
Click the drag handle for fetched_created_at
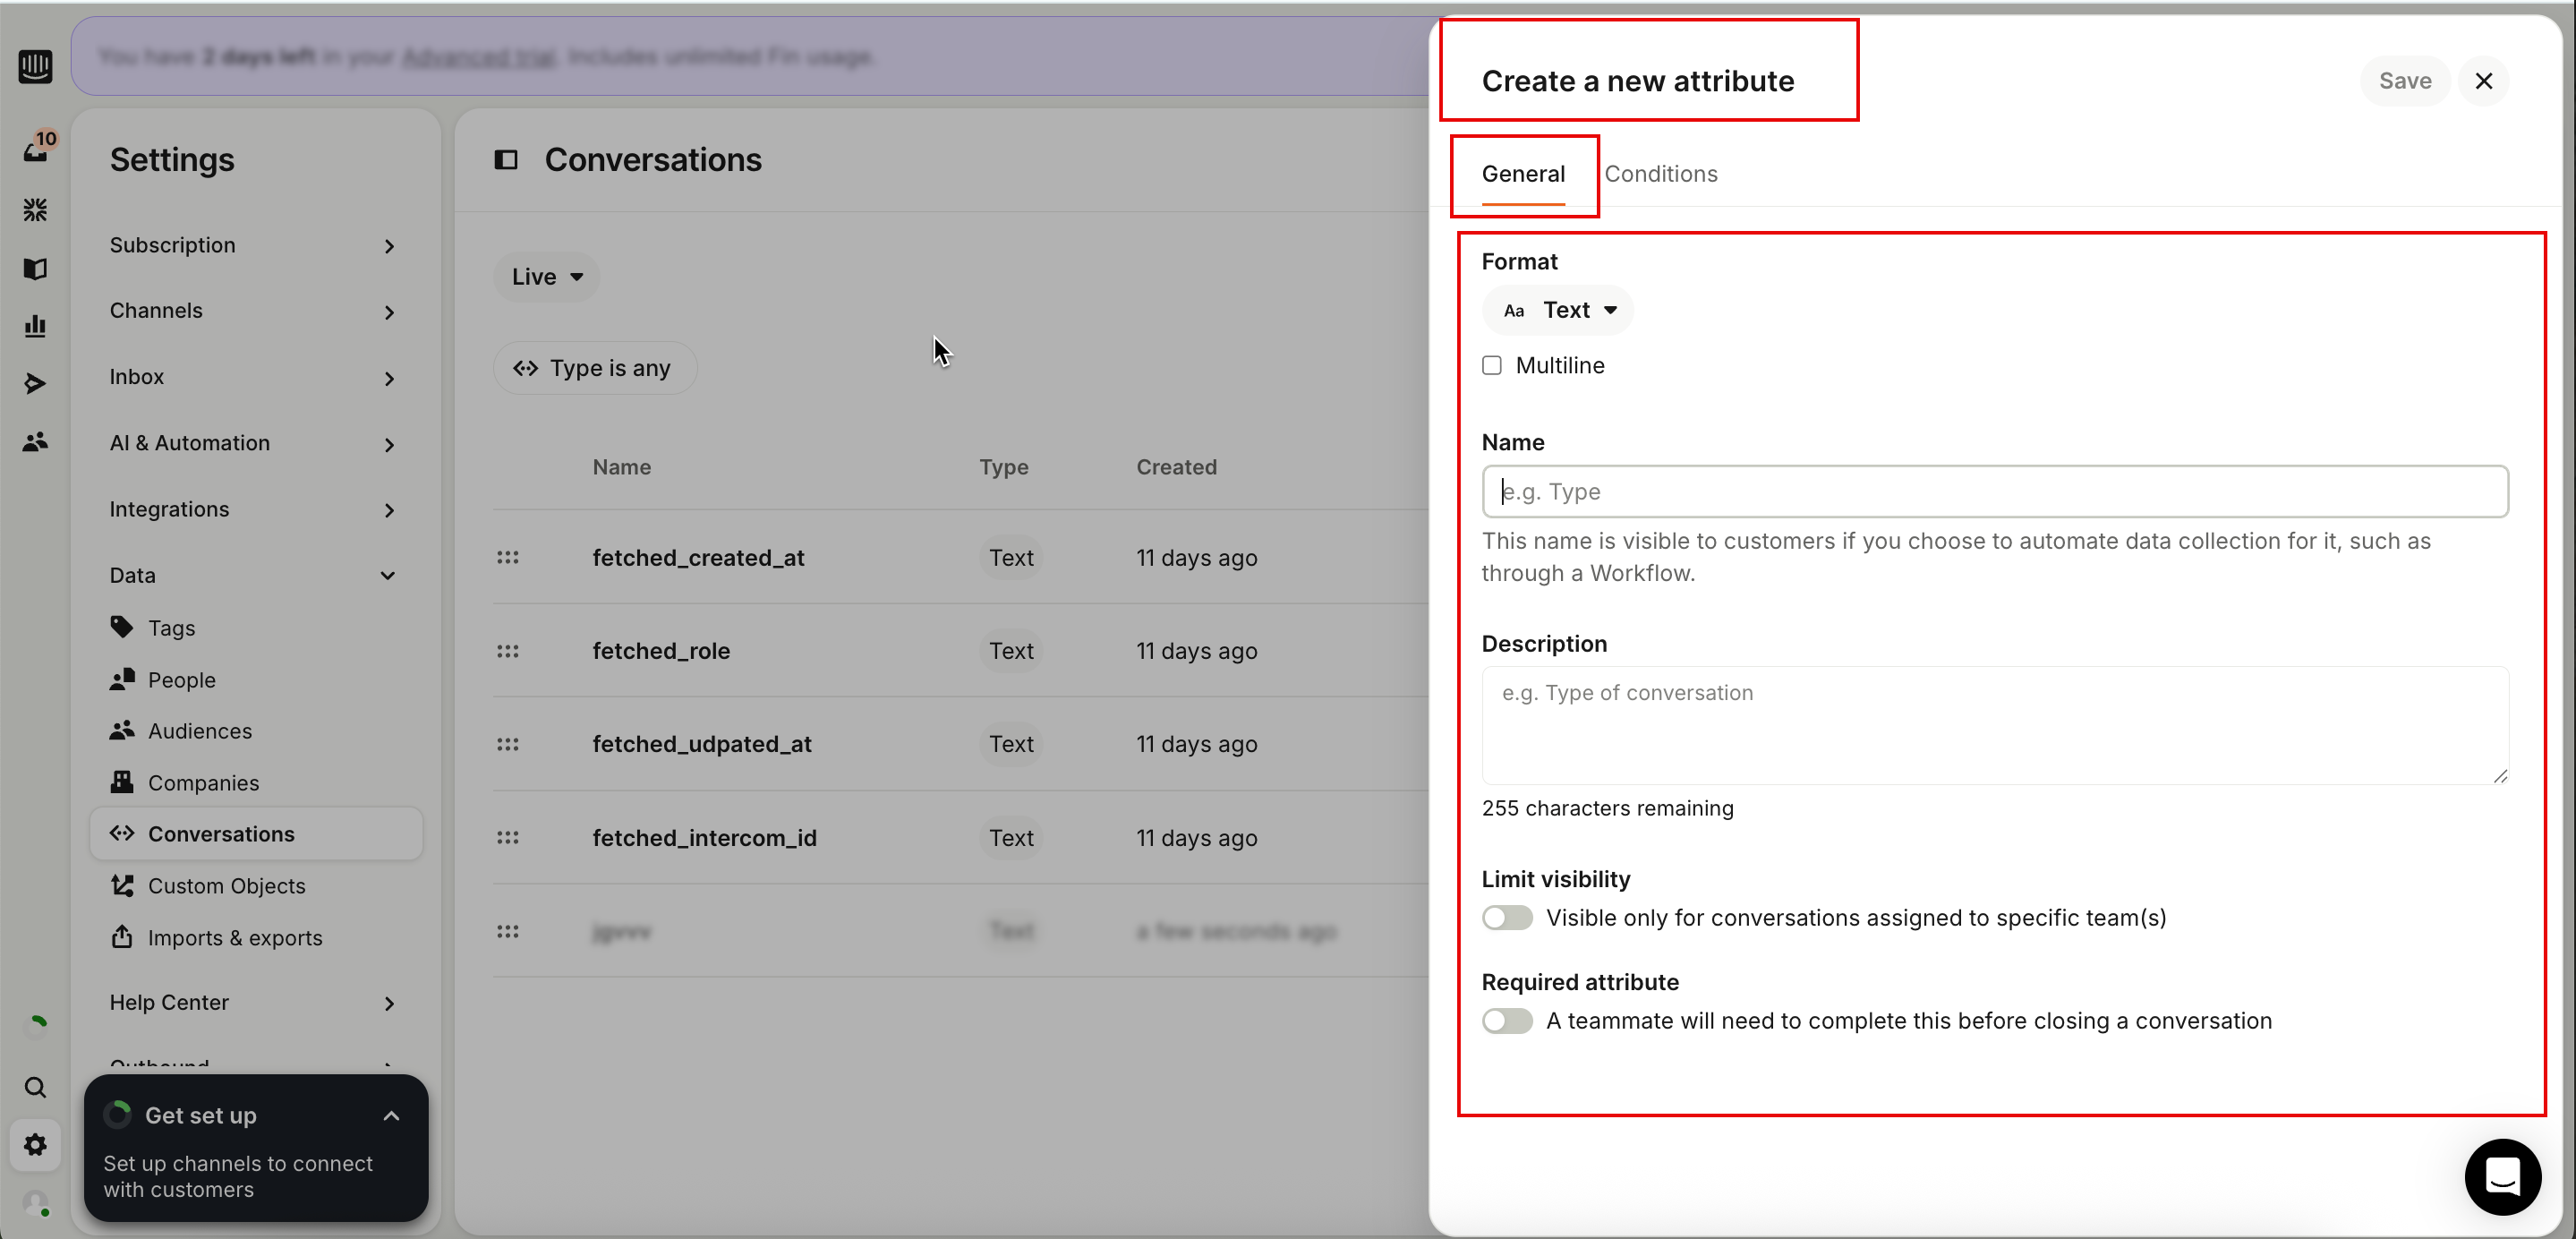click(508, 558)
